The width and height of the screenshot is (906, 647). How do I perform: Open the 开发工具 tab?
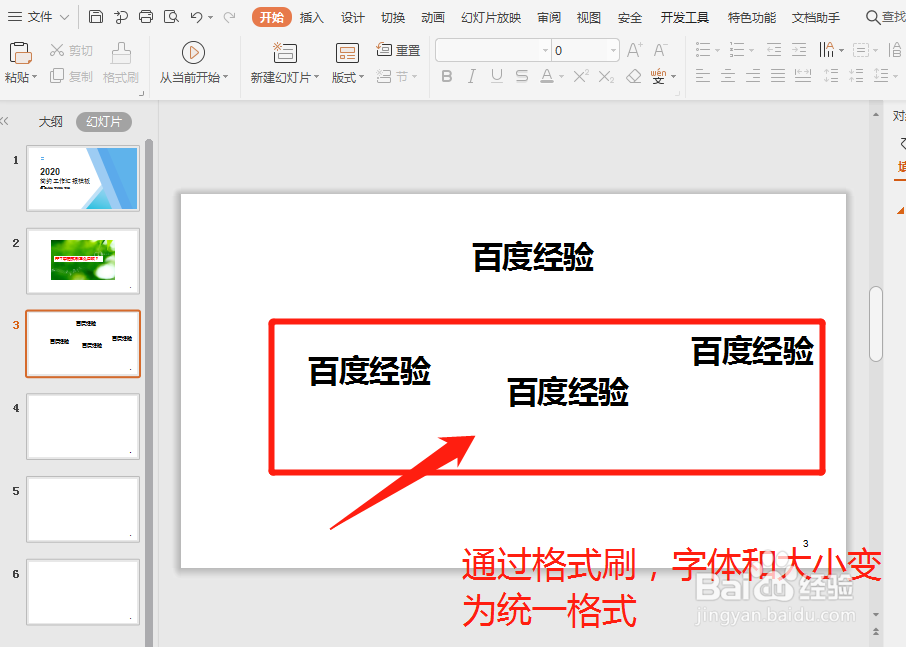pyautogui.click(x=685, y=18)
